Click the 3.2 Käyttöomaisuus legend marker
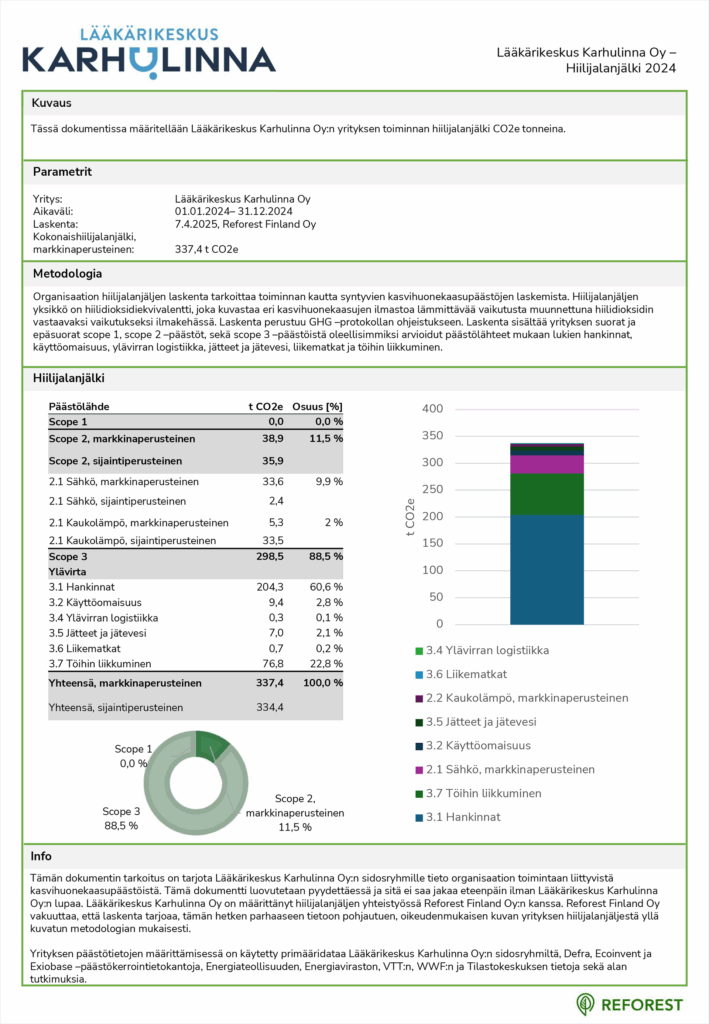The width and height of the screenshot is (709, 1024). pyautogui.click(x=417, y=746)
